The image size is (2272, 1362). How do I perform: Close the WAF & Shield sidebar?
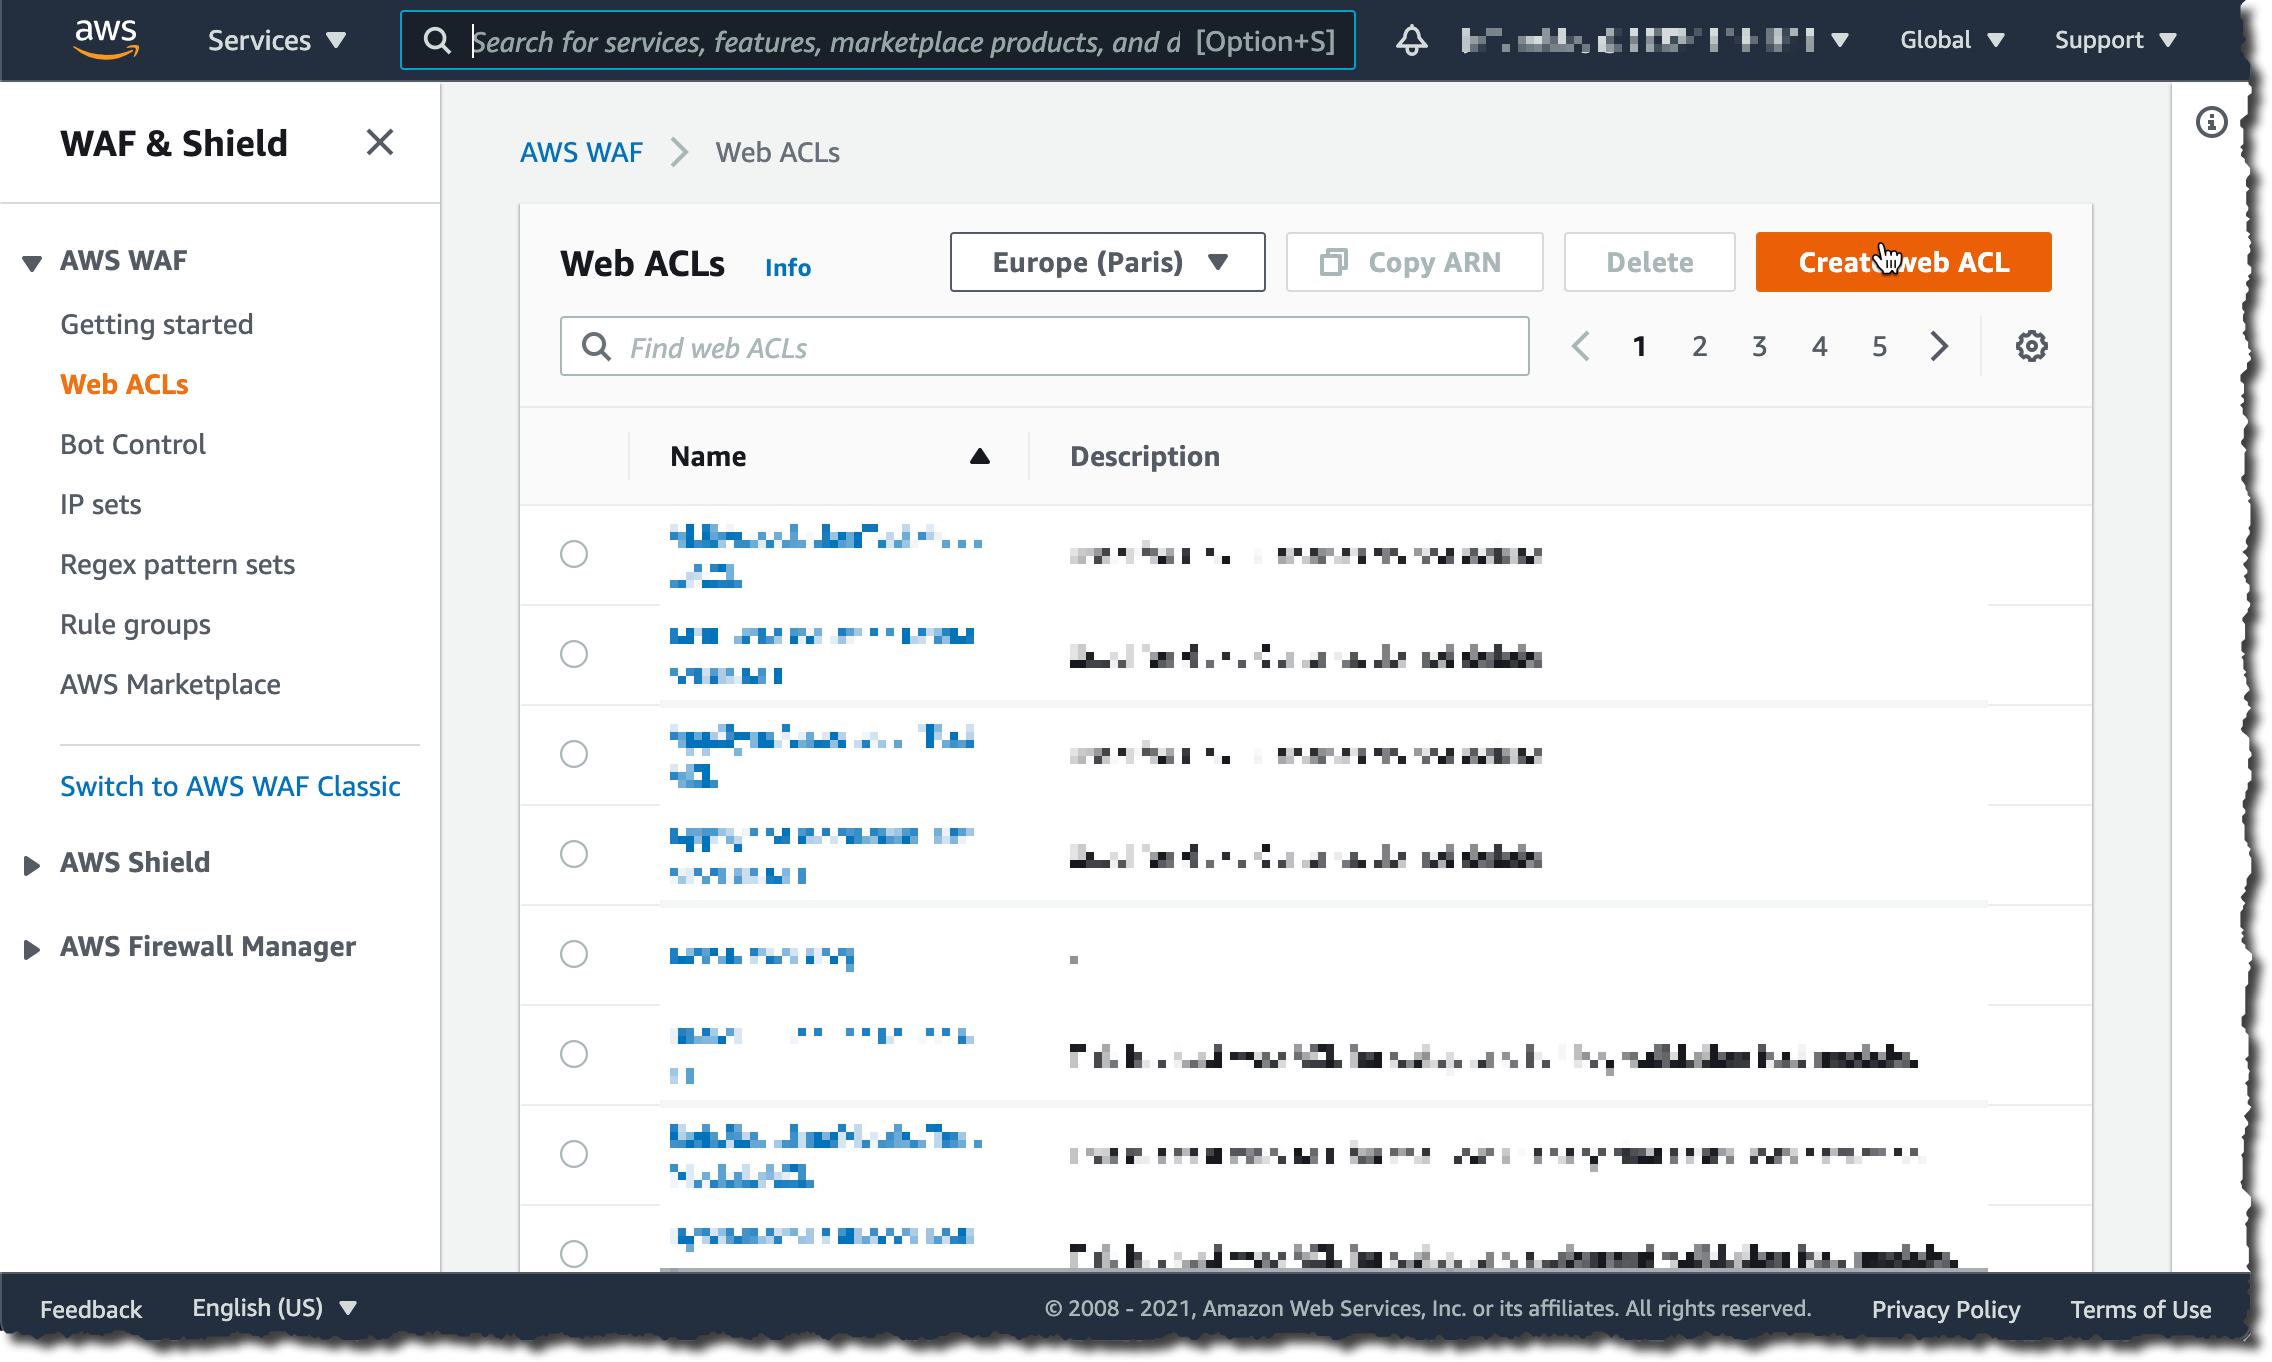[380, 142]
